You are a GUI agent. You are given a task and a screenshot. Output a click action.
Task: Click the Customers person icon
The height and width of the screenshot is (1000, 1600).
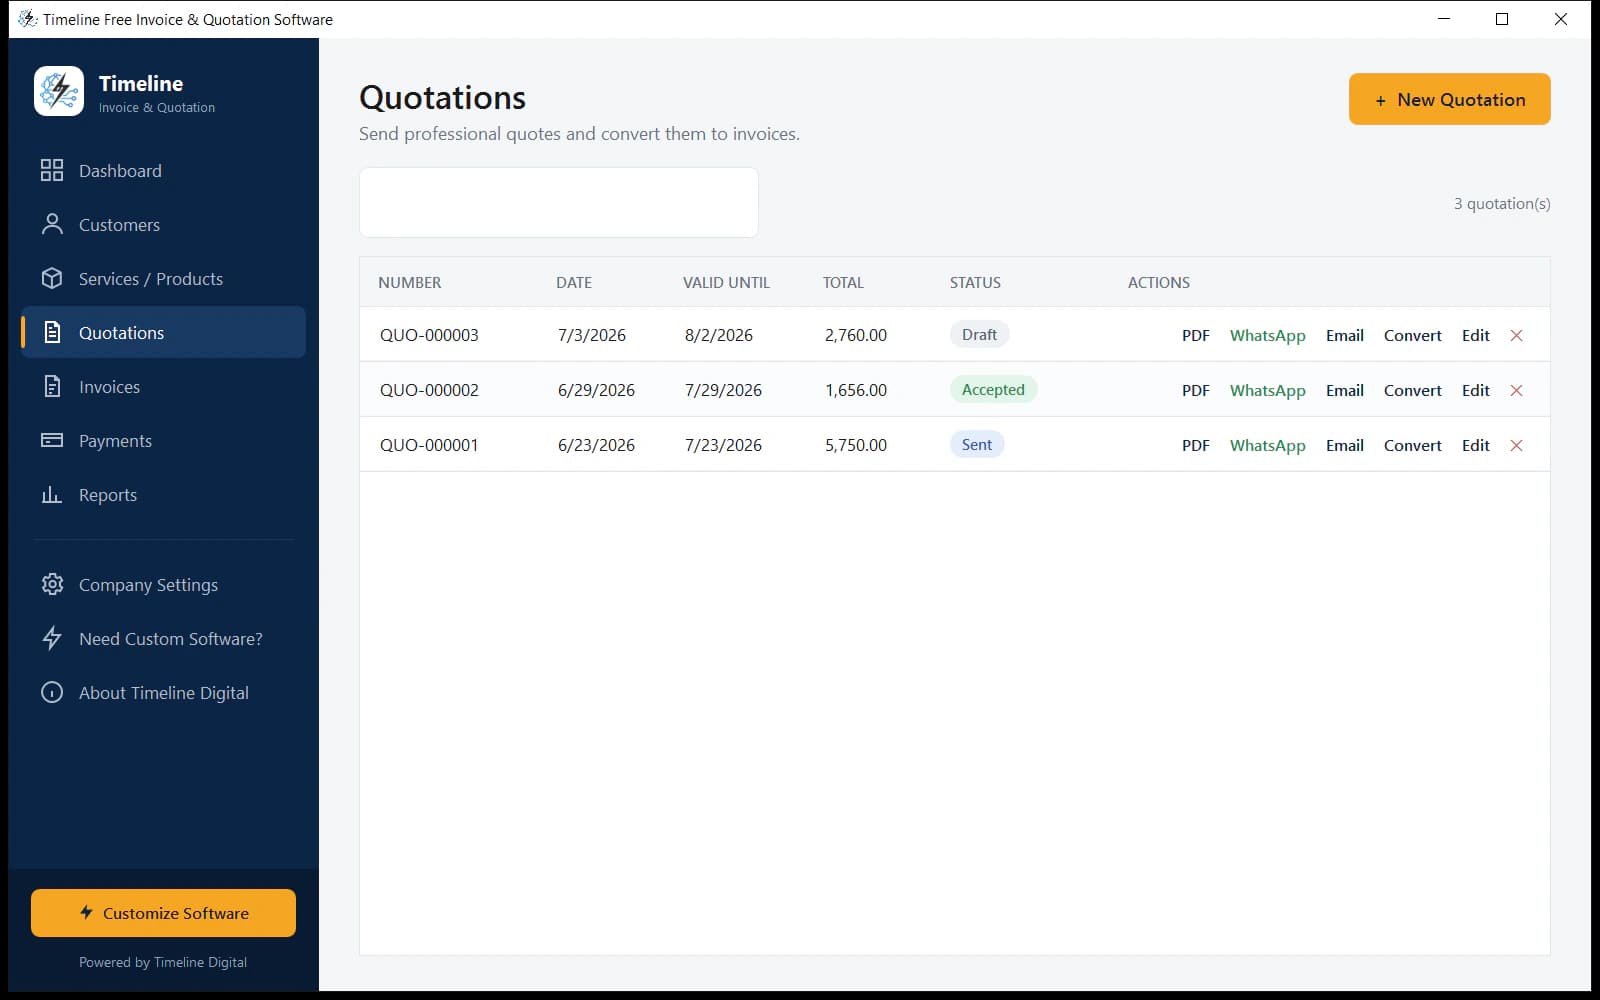pos(52,224)
